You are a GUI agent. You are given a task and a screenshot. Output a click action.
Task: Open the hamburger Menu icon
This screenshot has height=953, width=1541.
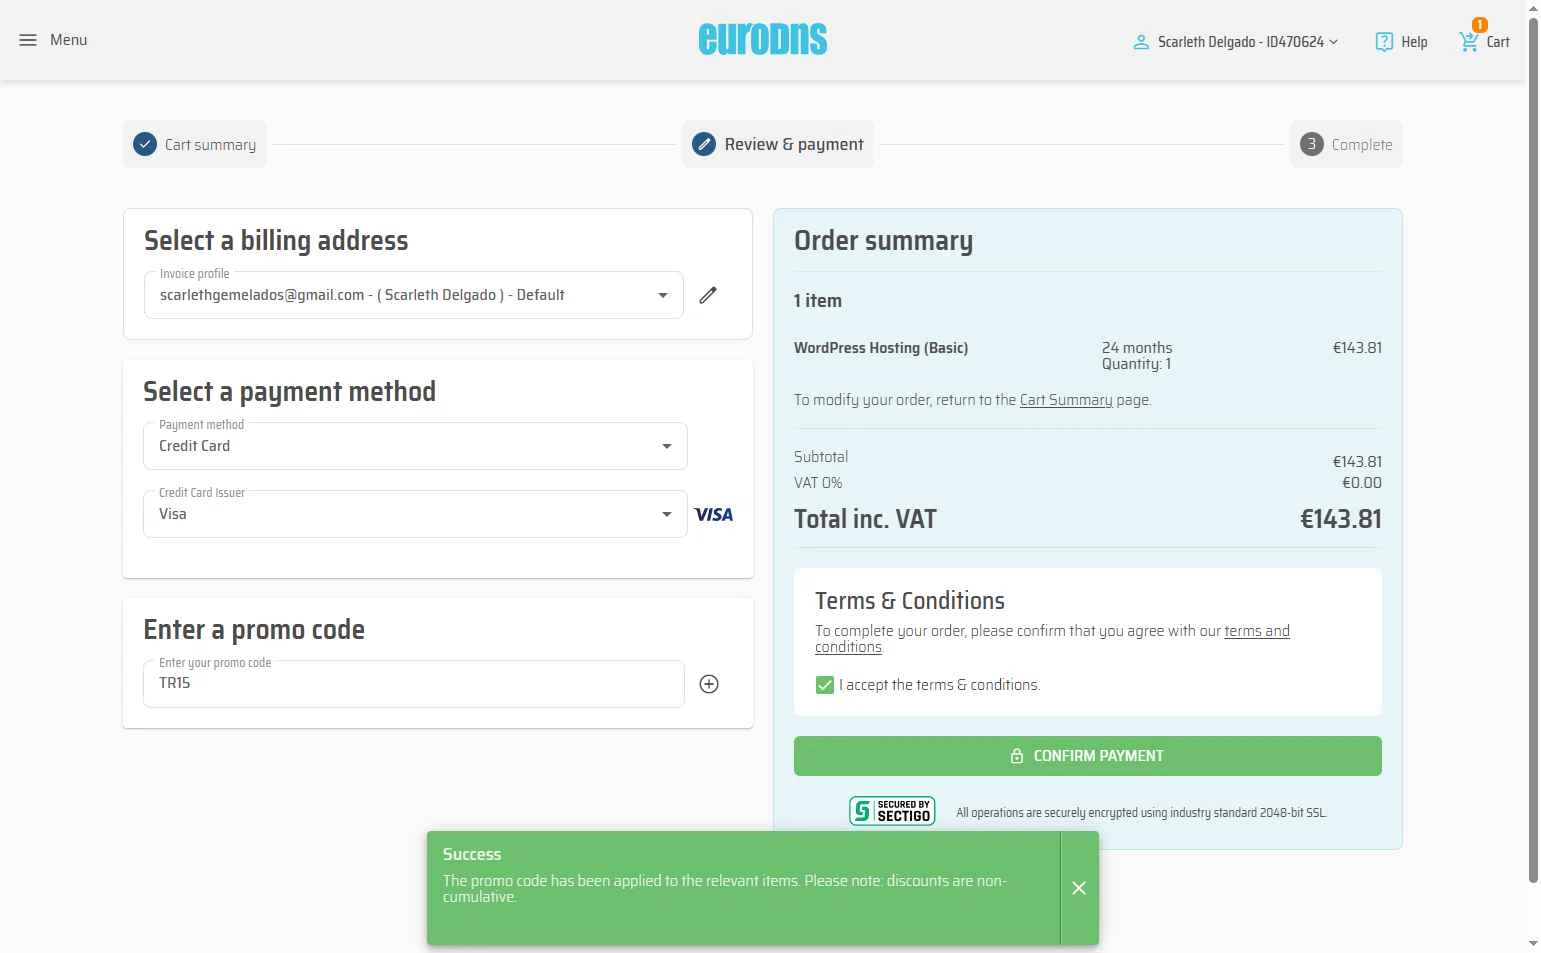click(28, 40)
